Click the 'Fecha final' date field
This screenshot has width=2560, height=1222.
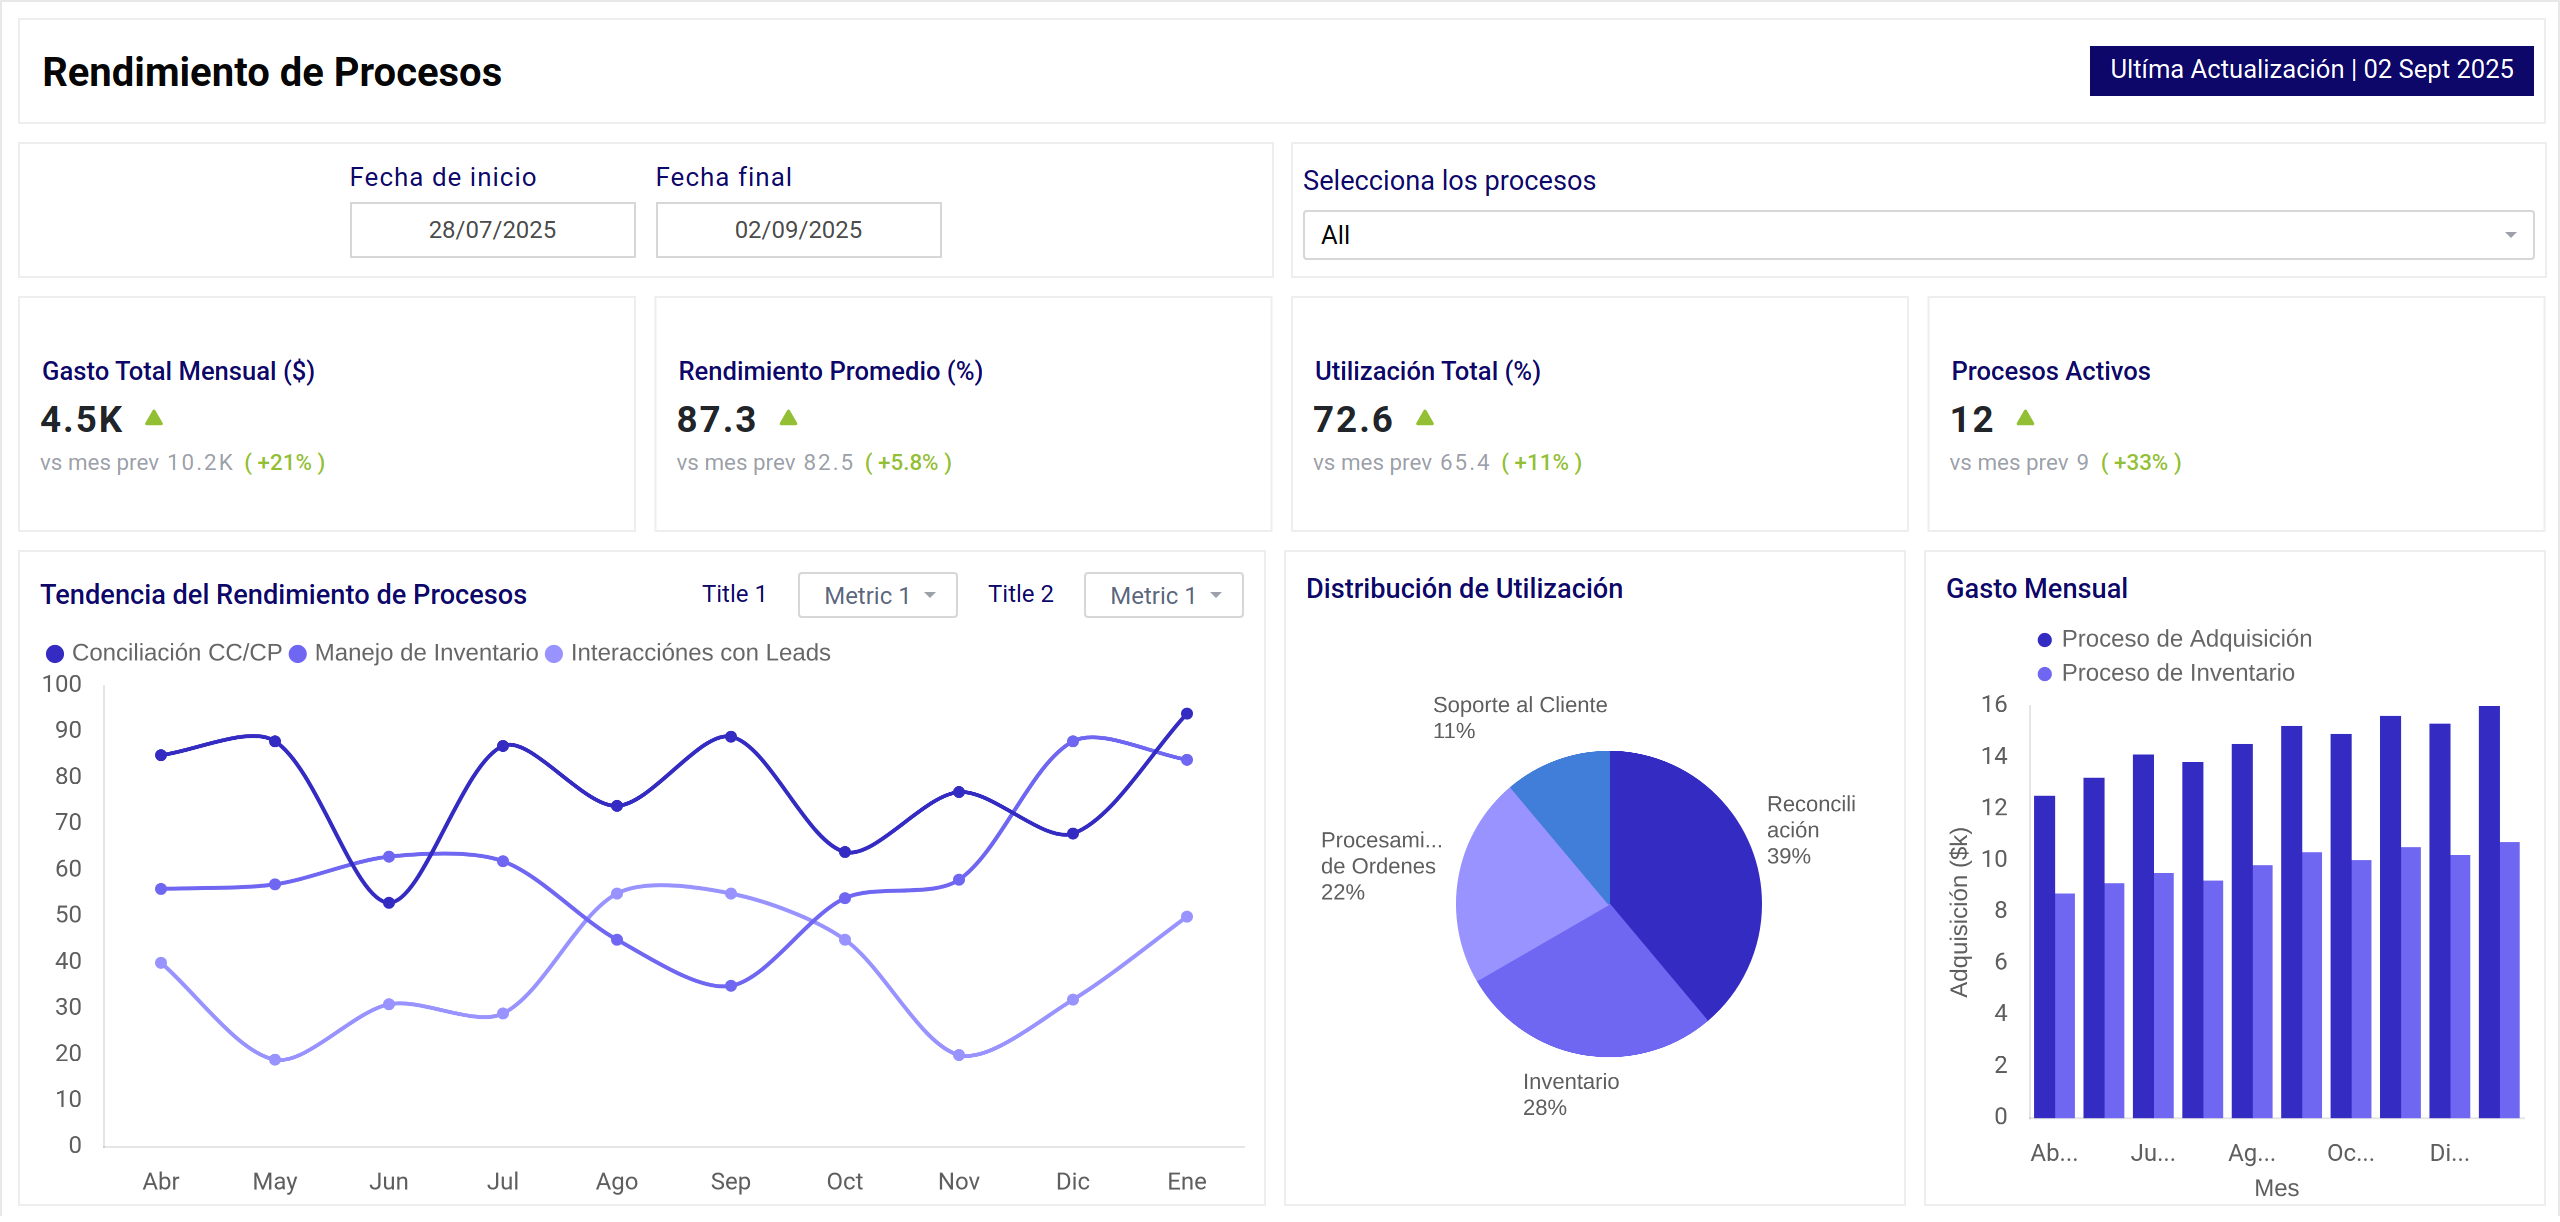(x=797, y=229)
